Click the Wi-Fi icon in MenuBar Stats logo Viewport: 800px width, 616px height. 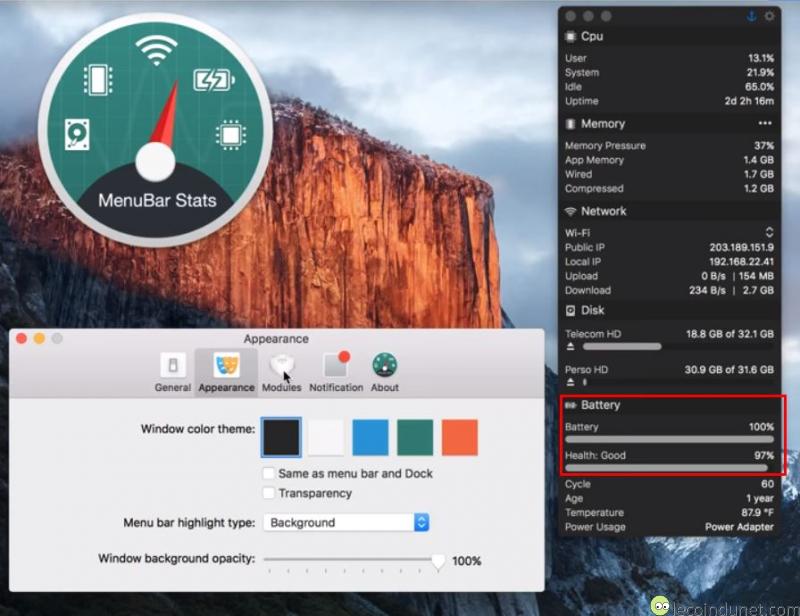[x=156, y=50]
